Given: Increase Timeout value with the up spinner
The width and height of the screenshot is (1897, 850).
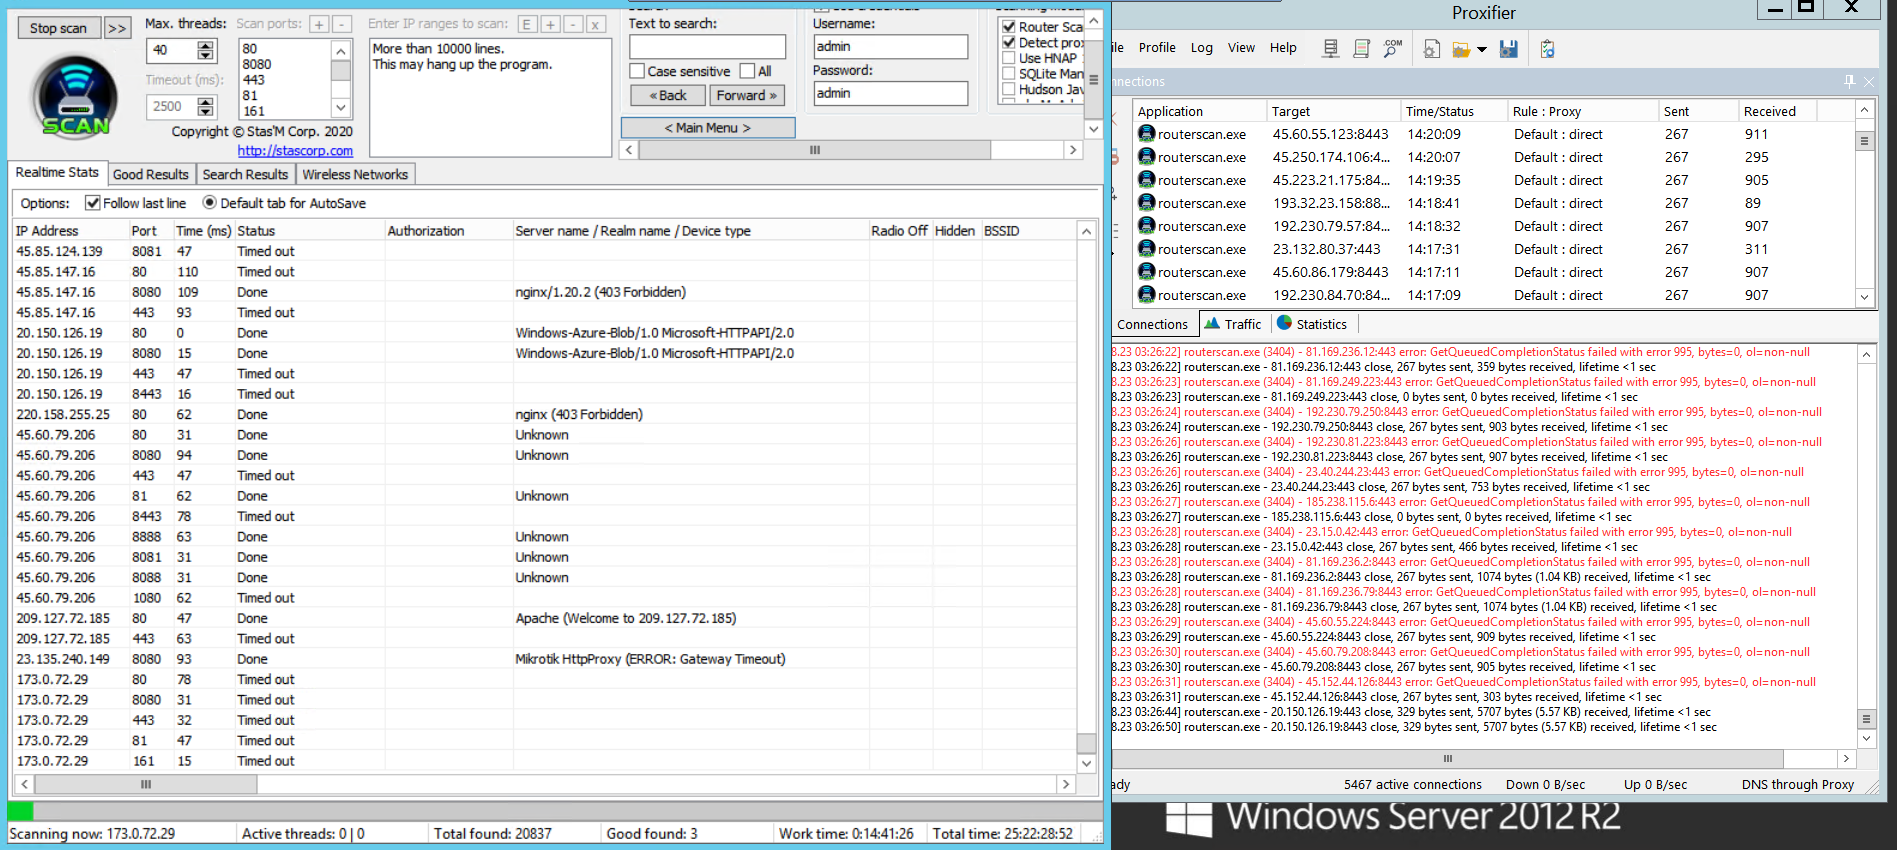Looking at the screenshot, I should 206,101.
